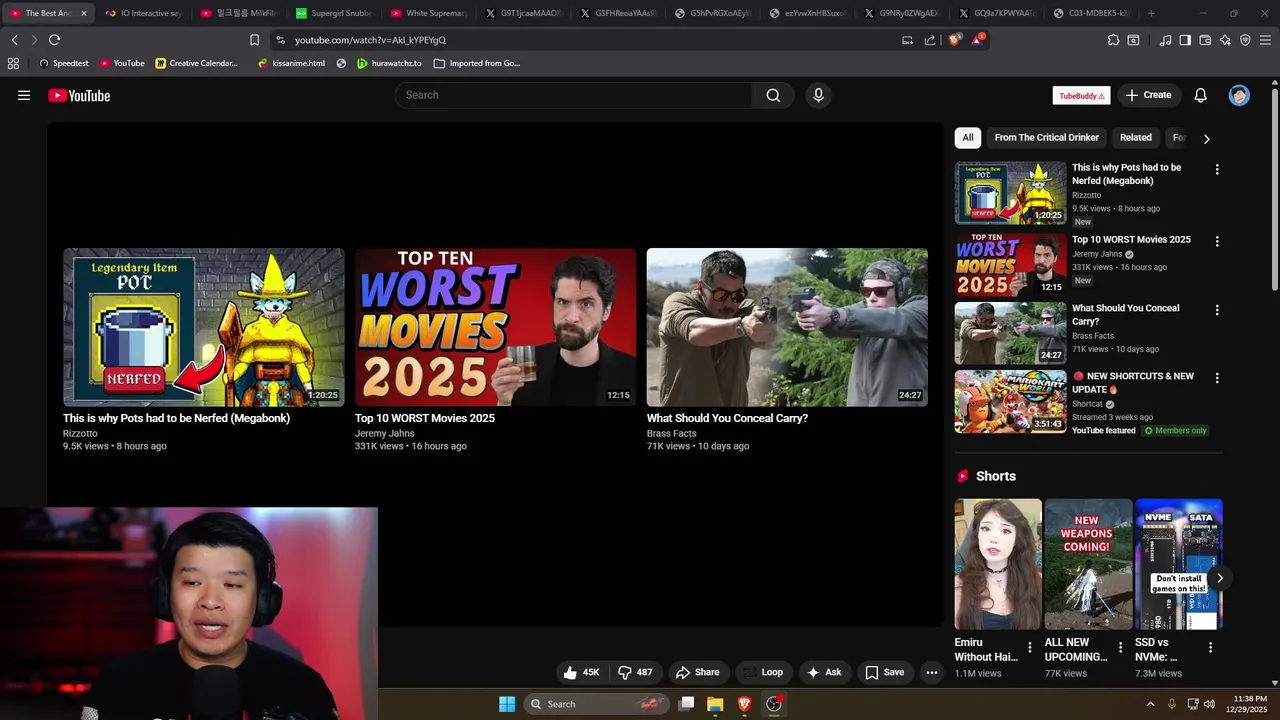The image size is (1280, 720).
Task: Open the Jeremy Jahns channel link below end-screen
Action: coord(385,433)
